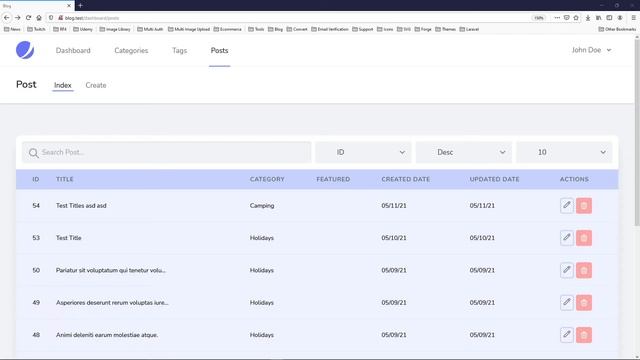This screenshot has height=360, width=640.
Task: Open the Firefox hamburger menu
Action: click(x=633, y=18)
